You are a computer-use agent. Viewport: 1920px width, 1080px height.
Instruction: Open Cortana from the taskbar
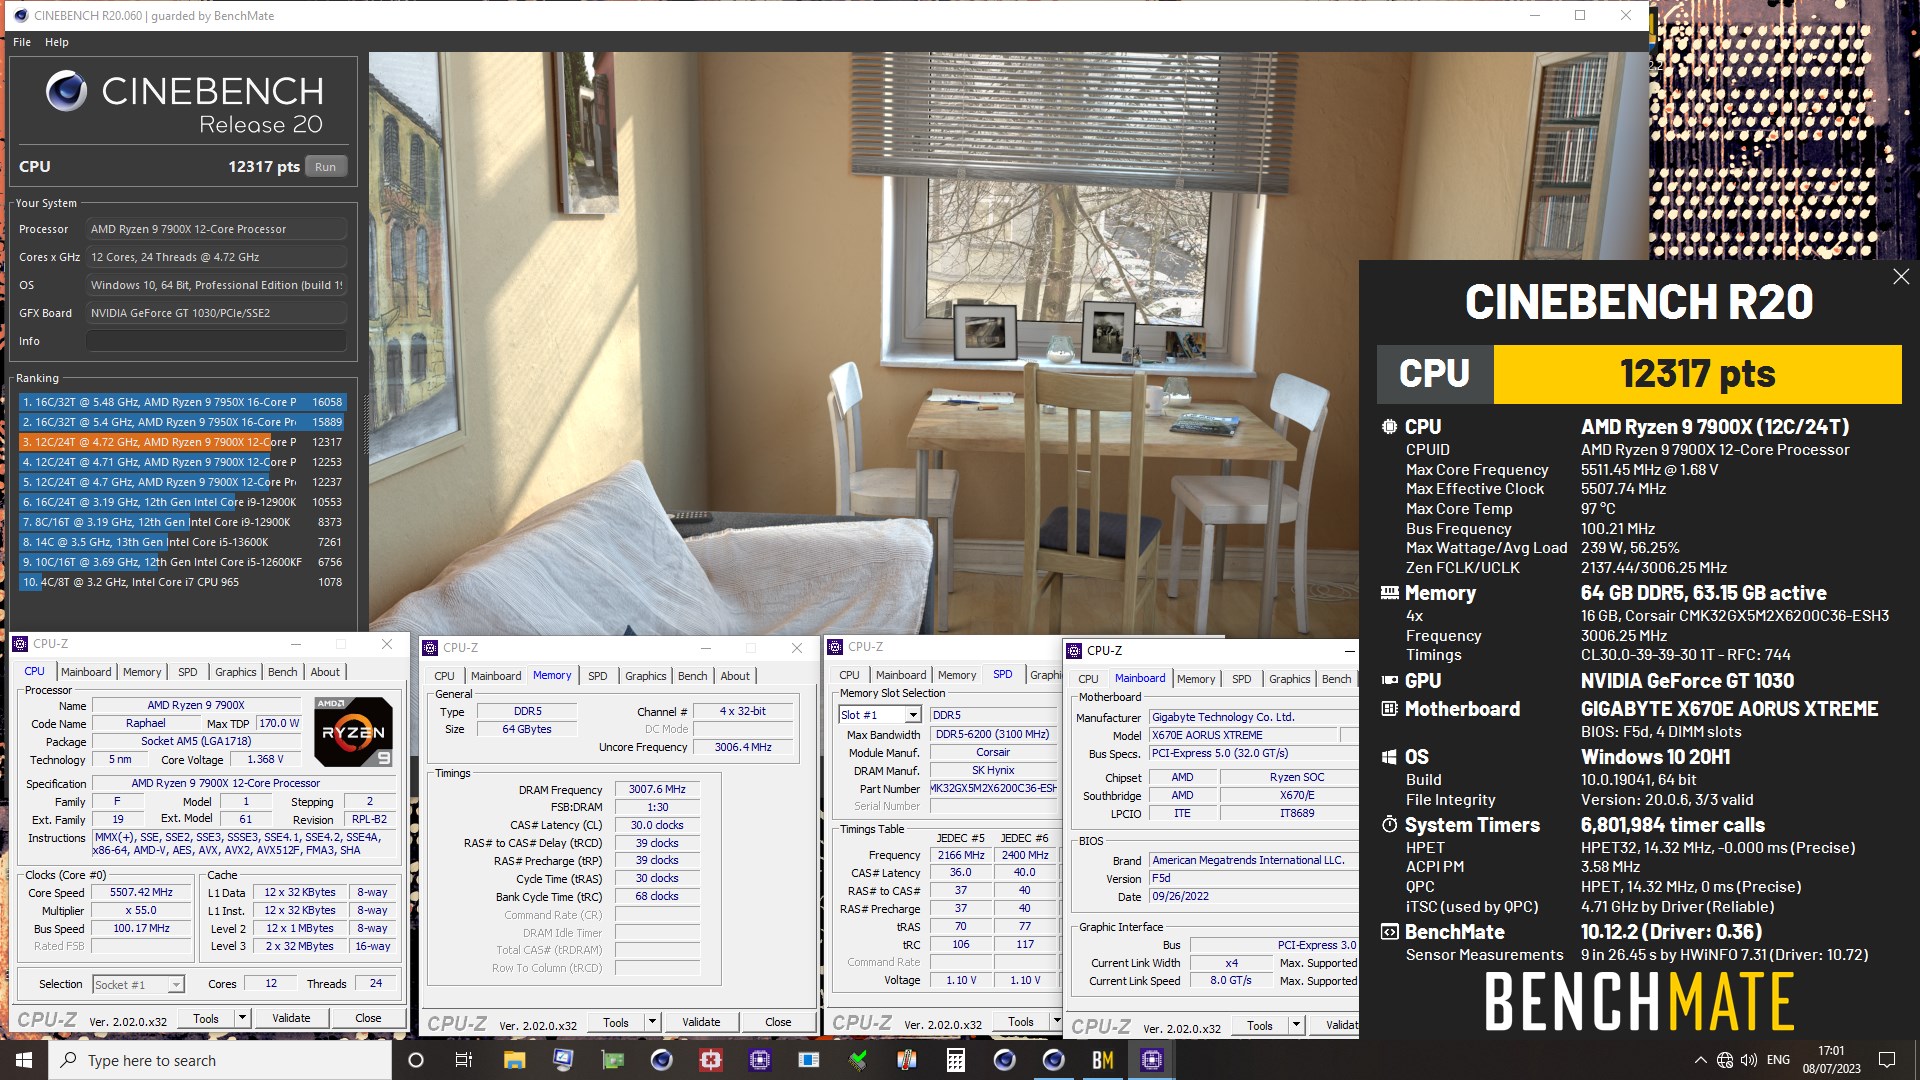click(x=416, y=1060)
